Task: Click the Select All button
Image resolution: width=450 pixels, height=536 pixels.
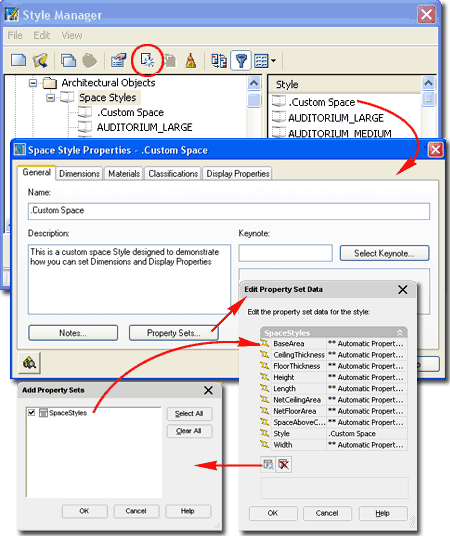Action: click(x=189, y=414)
